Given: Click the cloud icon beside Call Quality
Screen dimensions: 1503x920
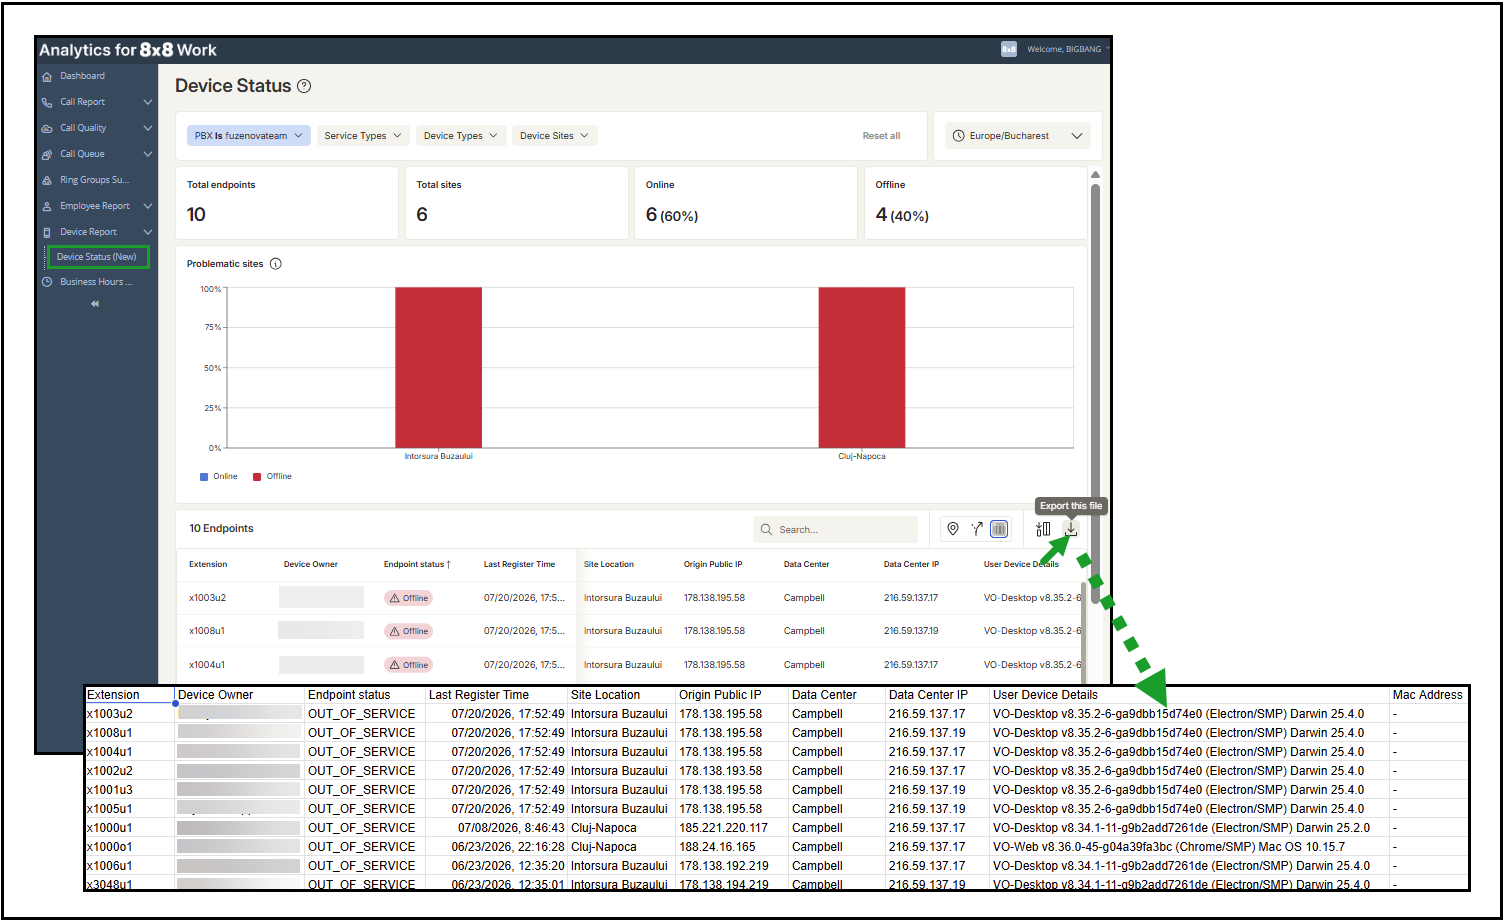Looking at the screenshot, I should tap(47, 128).
